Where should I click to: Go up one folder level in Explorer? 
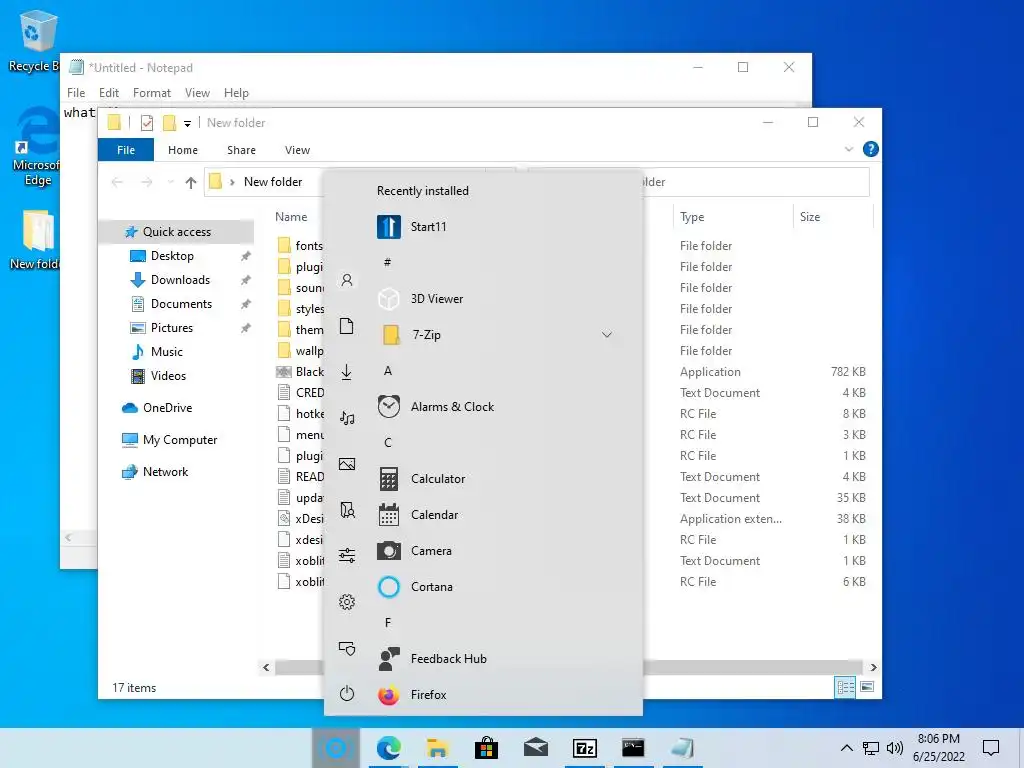click(x=191, y=182)
